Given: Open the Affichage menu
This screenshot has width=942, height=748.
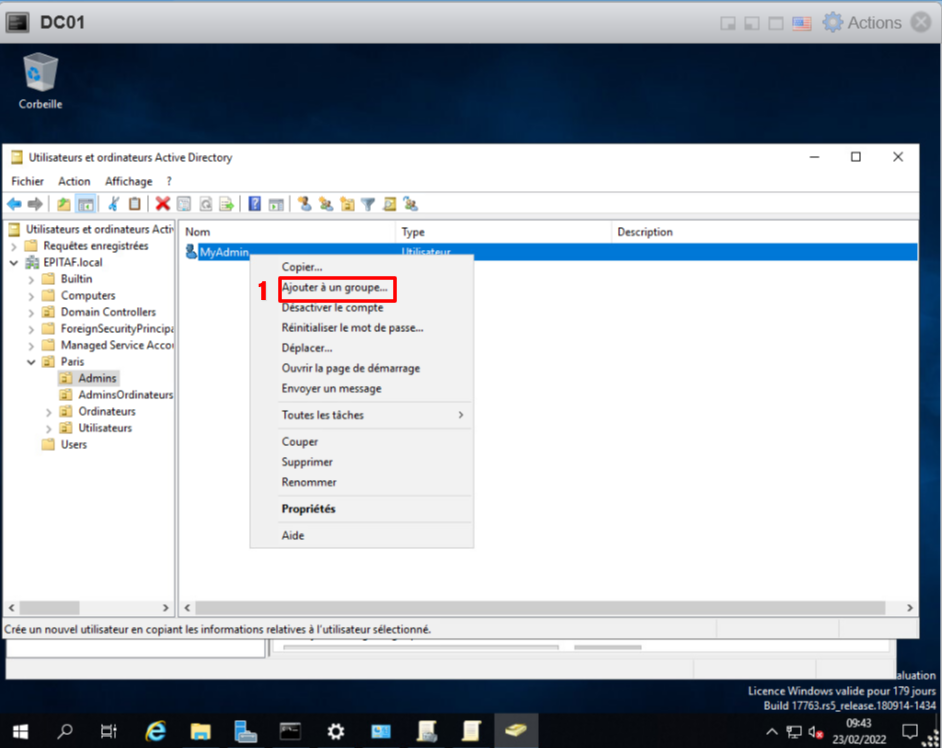Looking at the screenshot, I should [x=128, y=181].
